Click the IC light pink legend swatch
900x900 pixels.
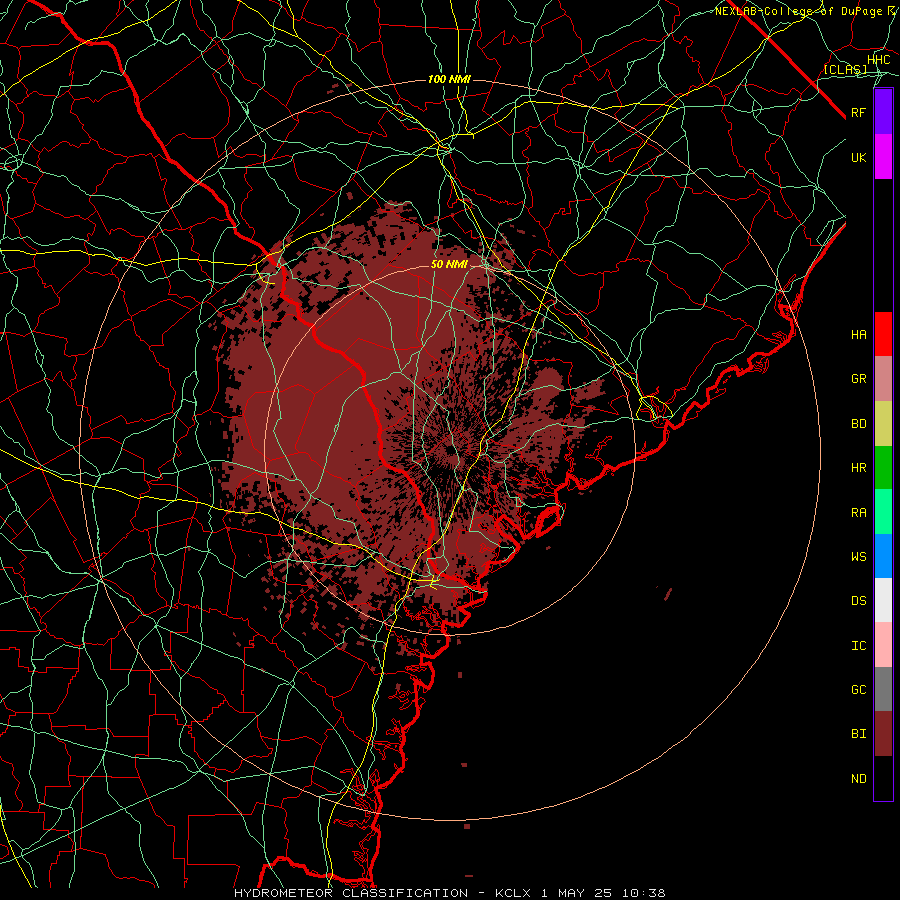coord(883,645)
